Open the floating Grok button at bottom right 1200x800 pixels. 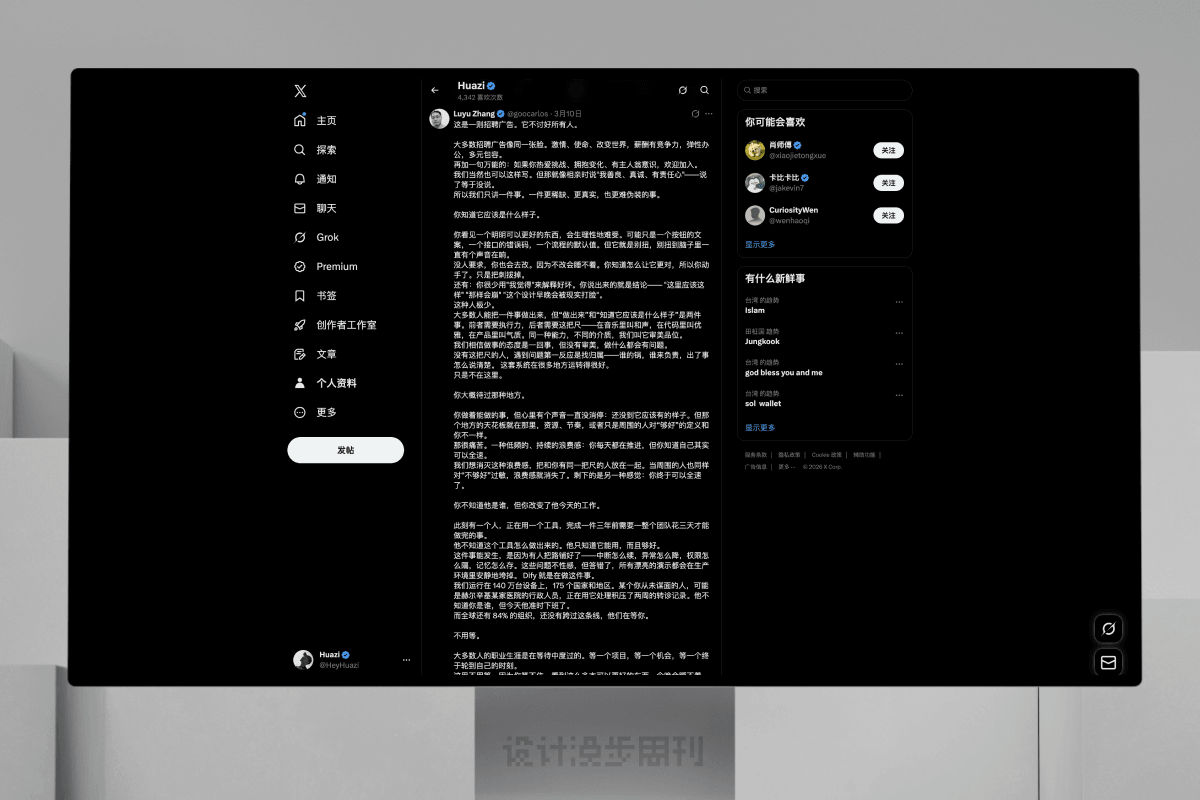[x=1108, y=629]
